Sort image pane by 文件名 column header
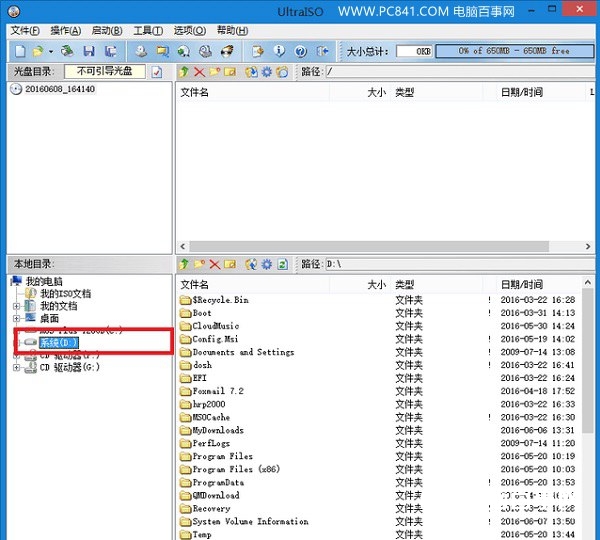Image resolution: width=600 pixels, height=540 pixels. [253, 92]
